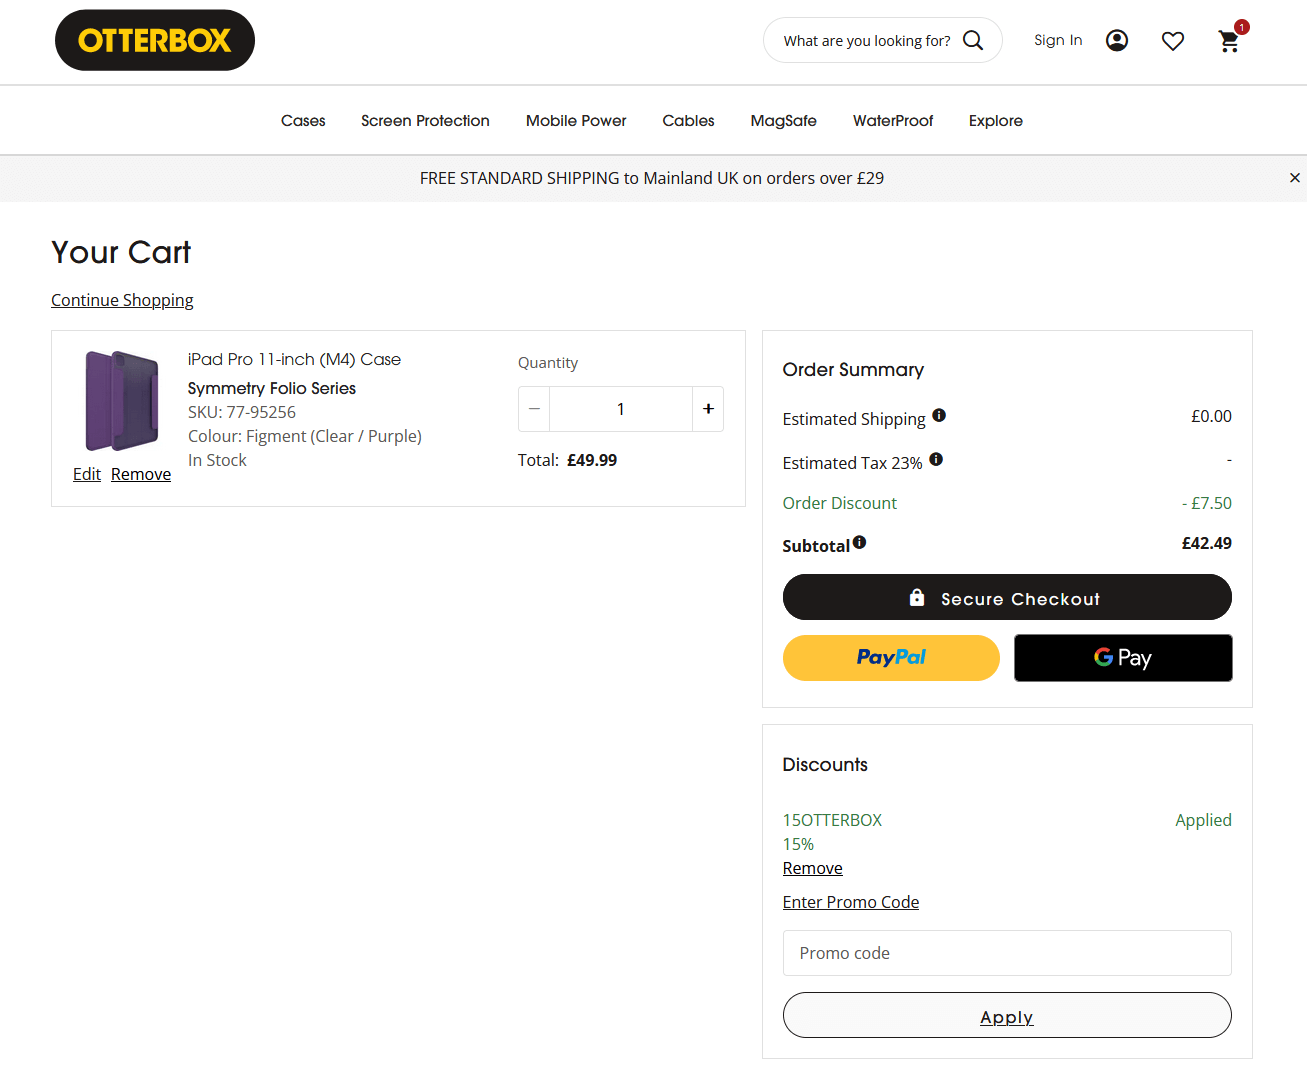The width and height of the screenshot is (1307, 1070).
Task: Focus the Promo code input field
Action: tap(1007, 953)
